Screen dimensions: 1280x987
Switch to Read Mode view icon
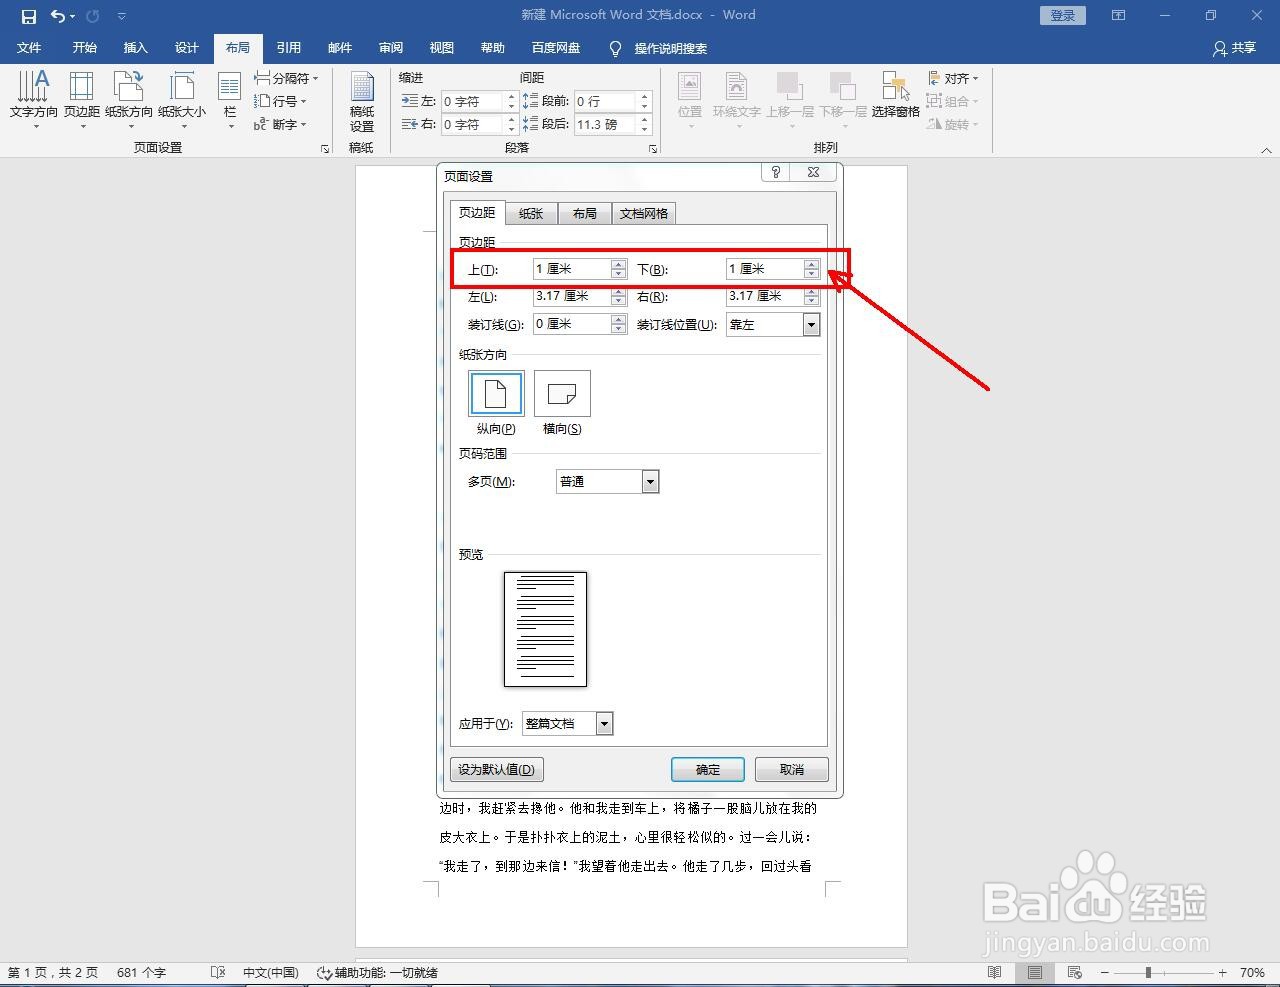pyautogui.click(x=994, y=972)
